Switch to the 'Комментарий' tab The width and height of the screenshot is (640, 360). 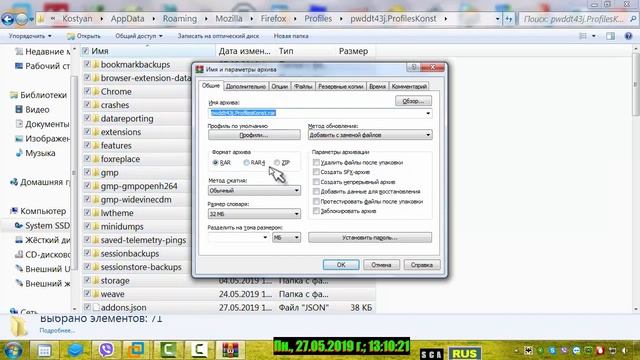409,87
